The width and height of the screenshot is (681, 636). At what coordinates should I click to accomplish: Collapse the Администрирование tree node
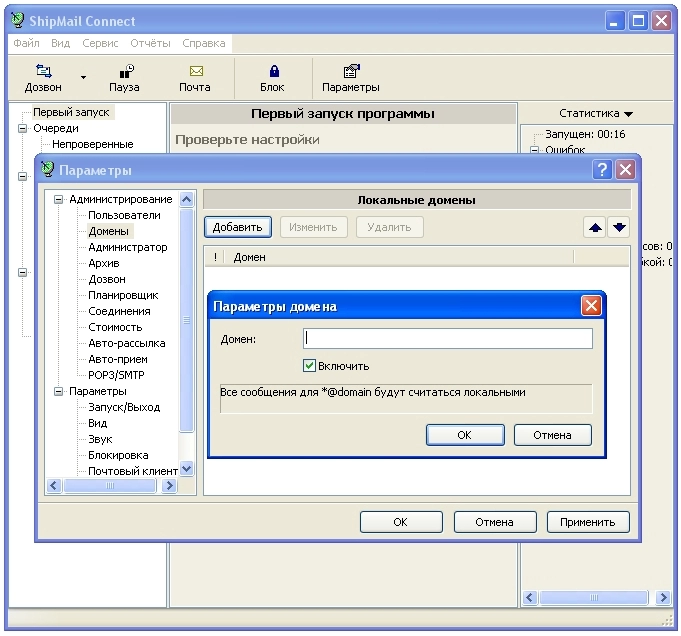coord(58,200)
